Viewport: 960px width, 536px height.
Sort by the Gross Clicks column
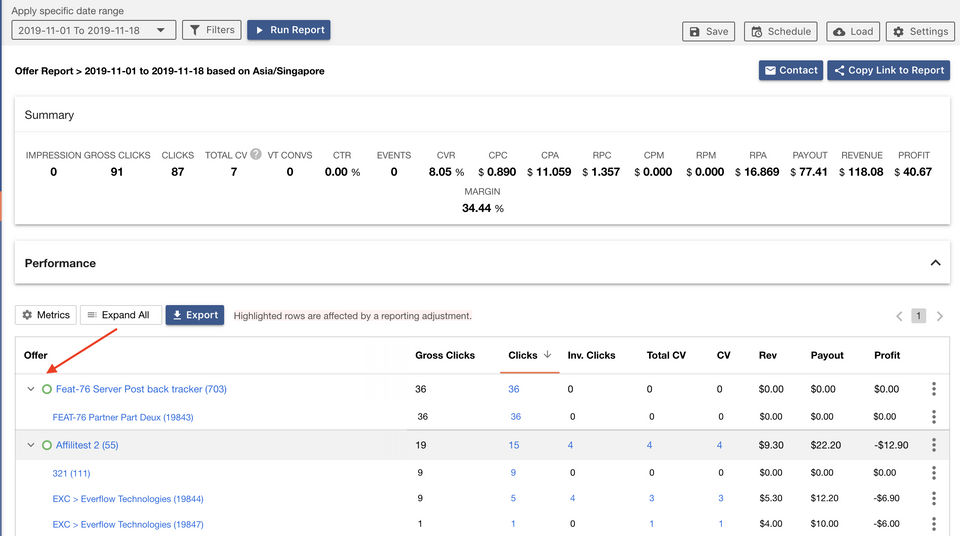pos(445,355)
